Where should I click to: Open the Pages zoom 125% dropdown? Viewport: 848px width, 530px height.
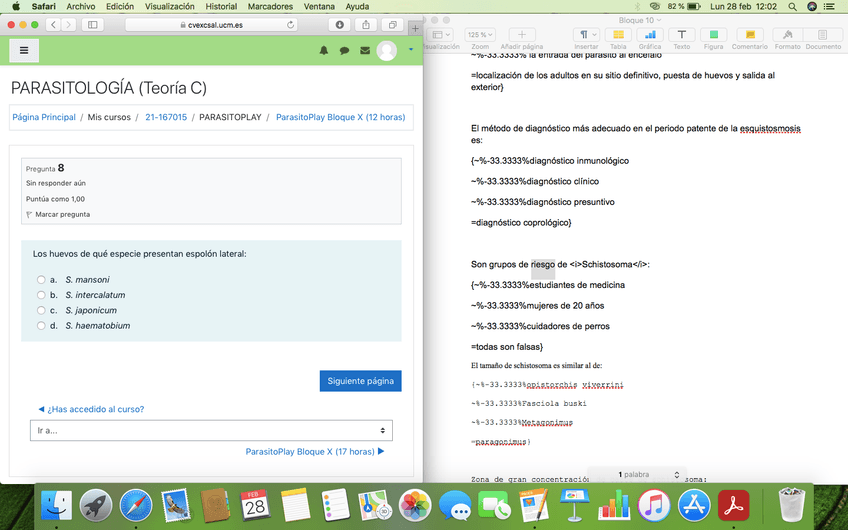[480, 35]
